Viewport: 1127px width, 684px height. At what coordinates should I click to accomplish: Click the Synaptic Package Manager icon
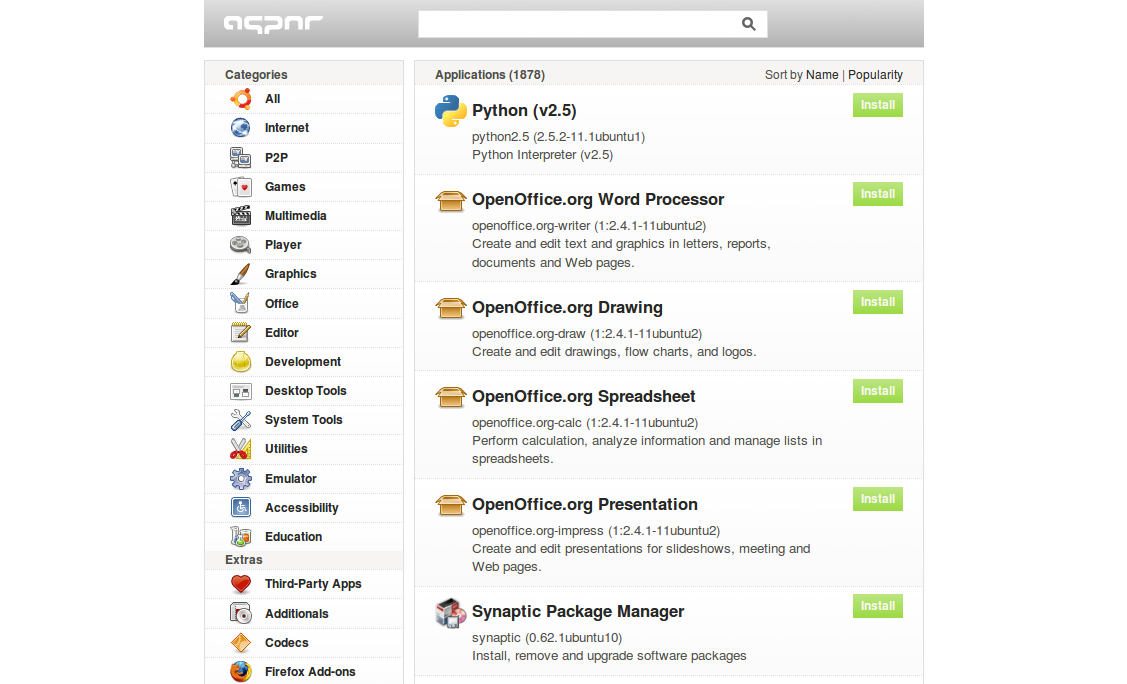click(451, 612)
